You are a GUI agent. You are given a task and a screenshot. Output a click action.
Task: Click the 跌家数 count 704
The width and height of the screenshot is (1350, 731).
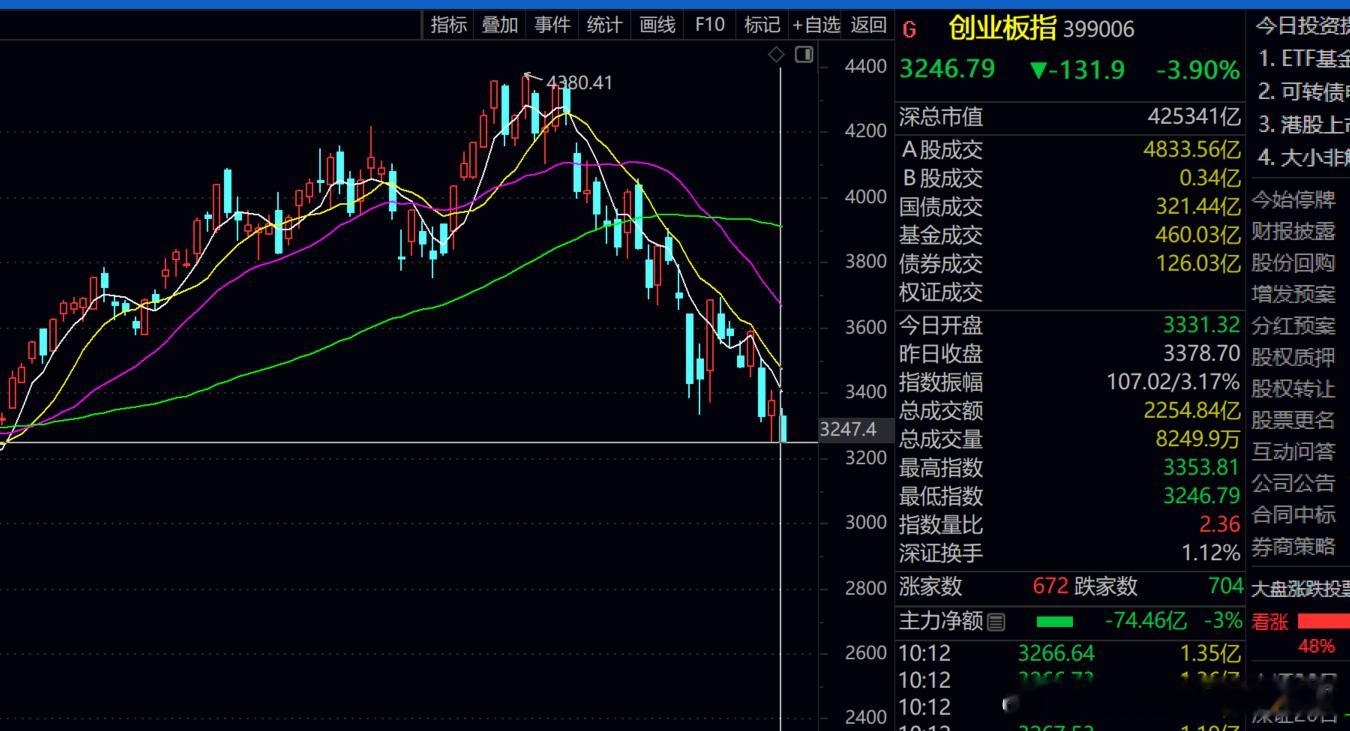point(1225,586)
